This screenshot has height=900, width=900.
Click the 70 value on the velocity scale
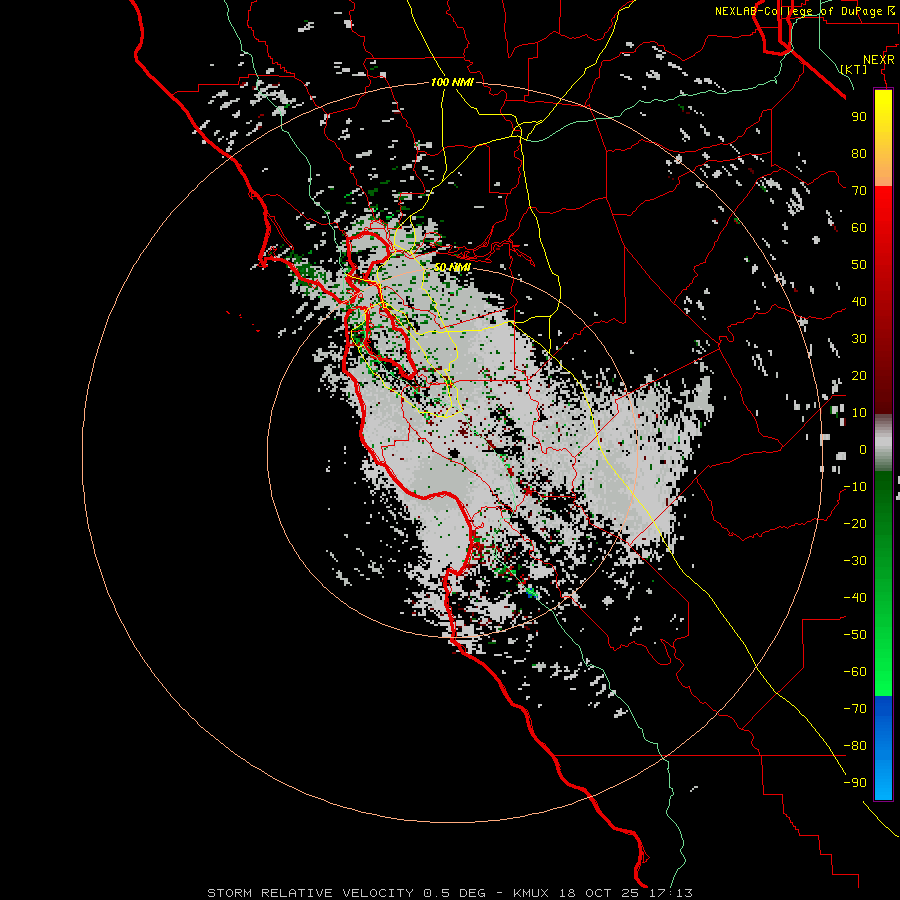(859, 191)
